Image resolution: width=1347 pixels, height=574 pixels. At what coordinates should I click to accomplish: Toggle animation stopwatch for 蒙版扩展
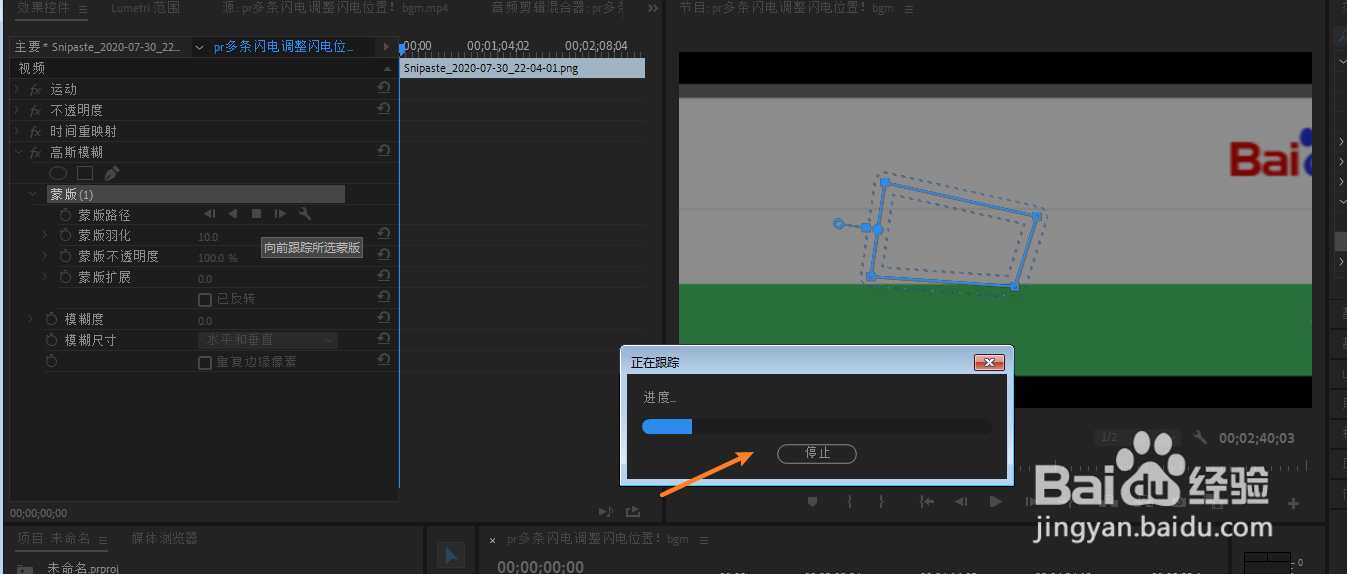click(x=65, y=277)
